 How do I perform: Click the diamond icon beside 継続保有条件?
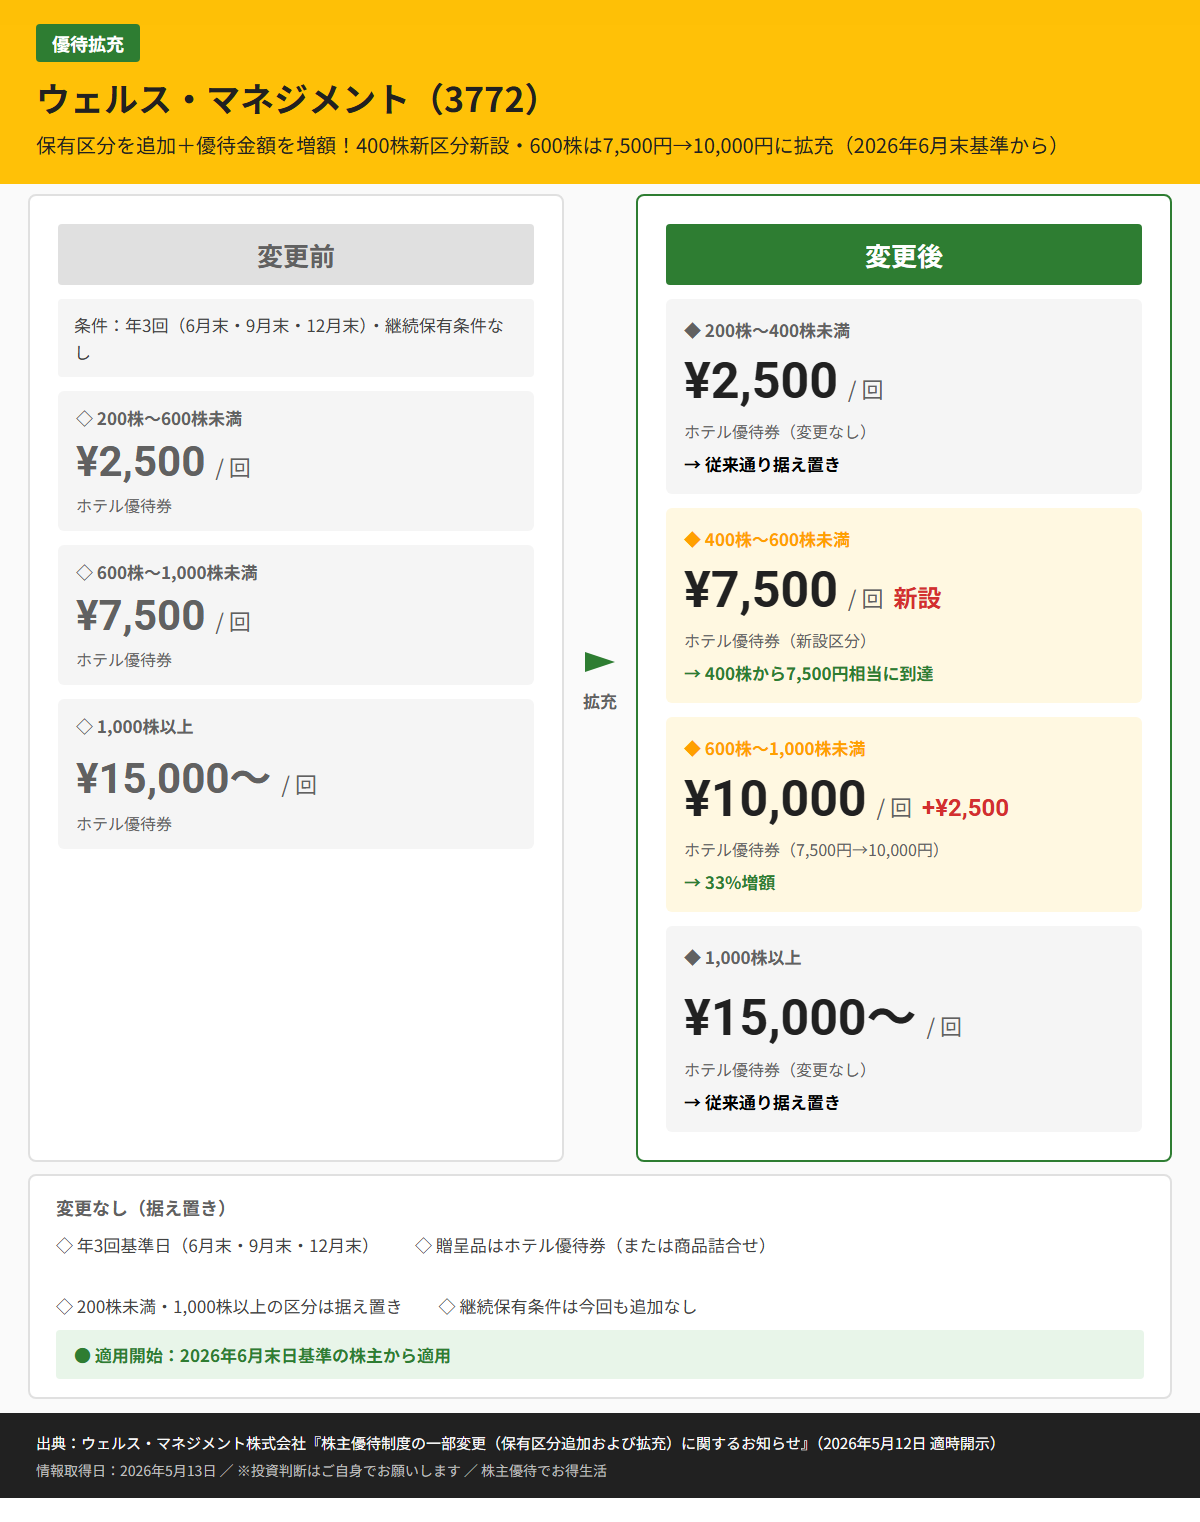click(447, 1307)
